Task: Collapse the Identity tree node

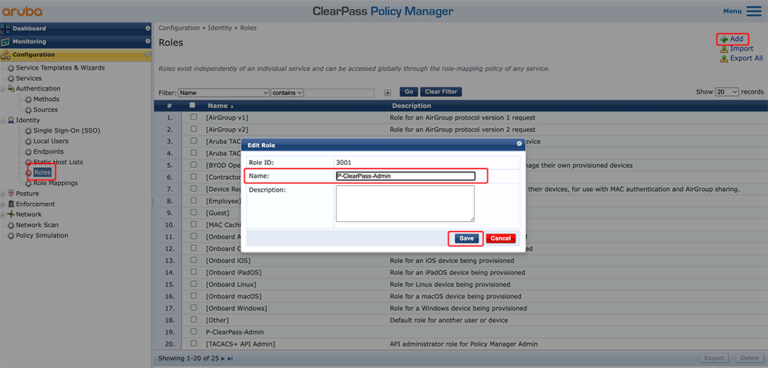Action: (3, 120)
